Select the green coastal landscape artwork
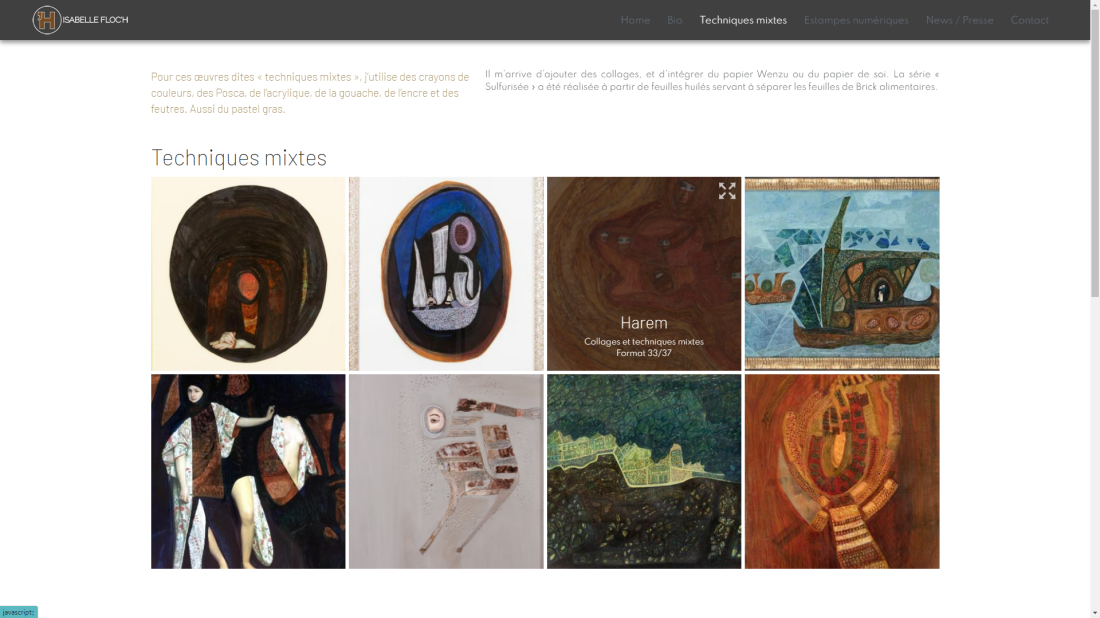This screenshot has height=618, width=1100. [644, 471]
